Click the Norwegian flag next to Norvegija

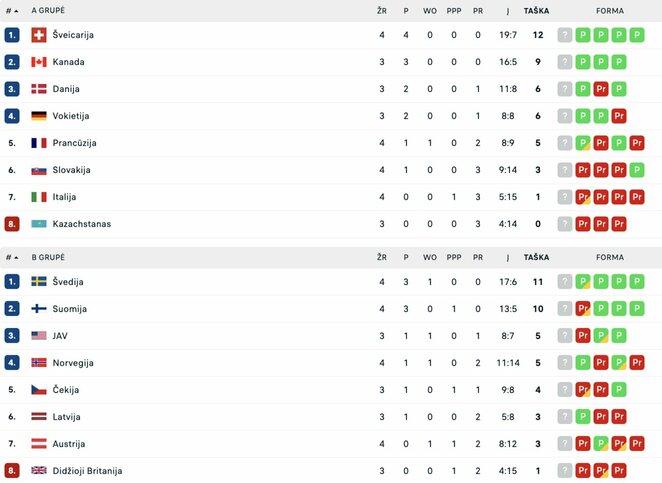(x=39, y=363)
